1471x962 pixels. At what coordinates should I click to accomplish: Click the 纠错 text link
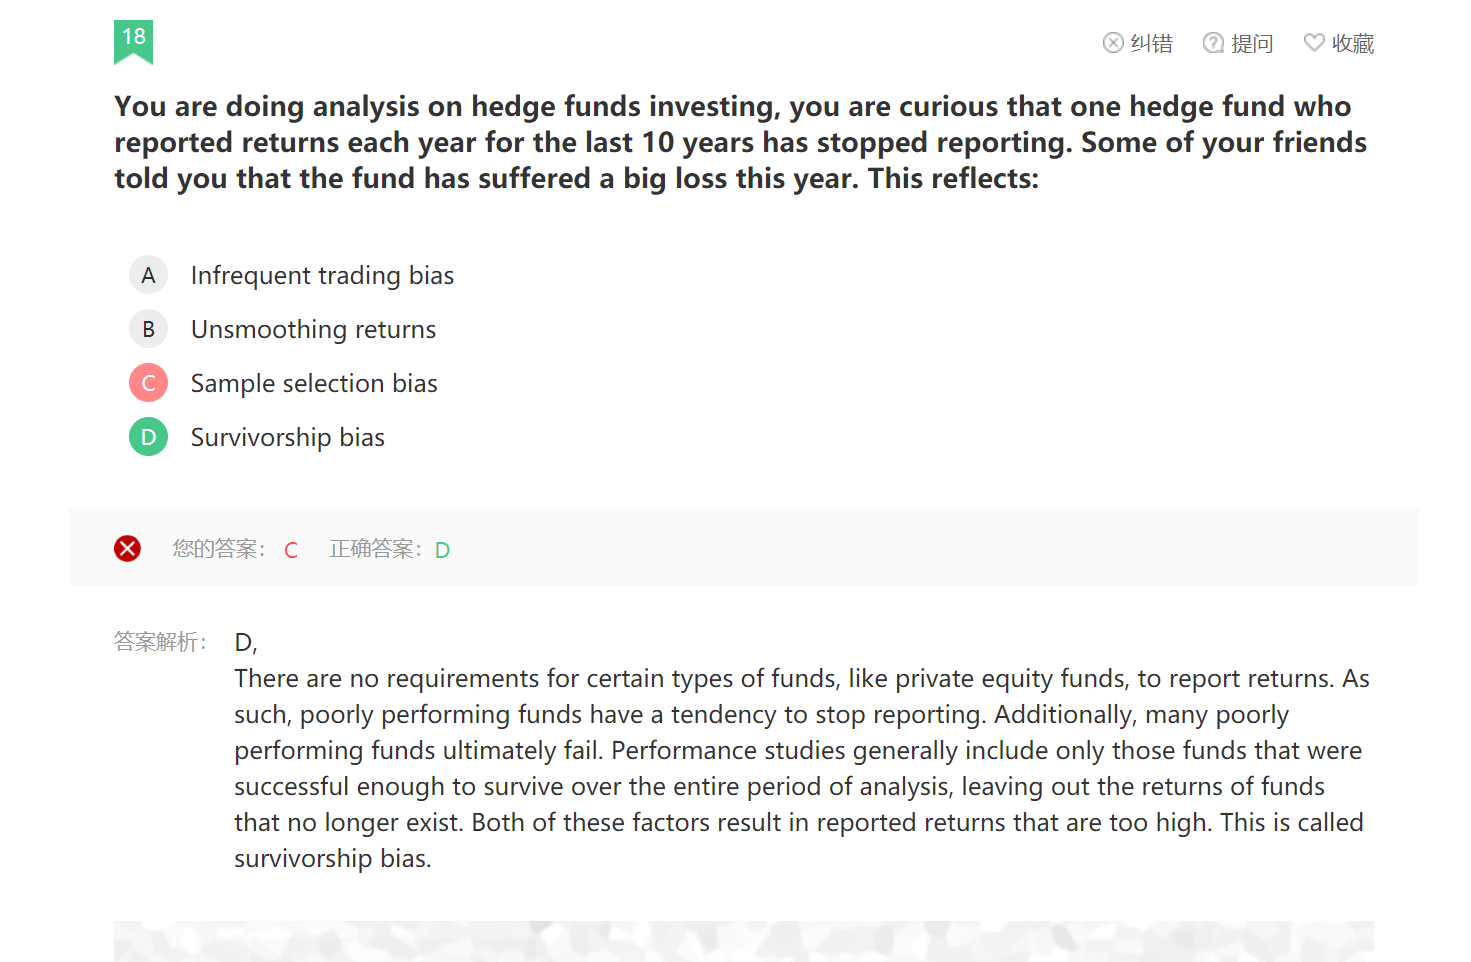[1151, 43]
